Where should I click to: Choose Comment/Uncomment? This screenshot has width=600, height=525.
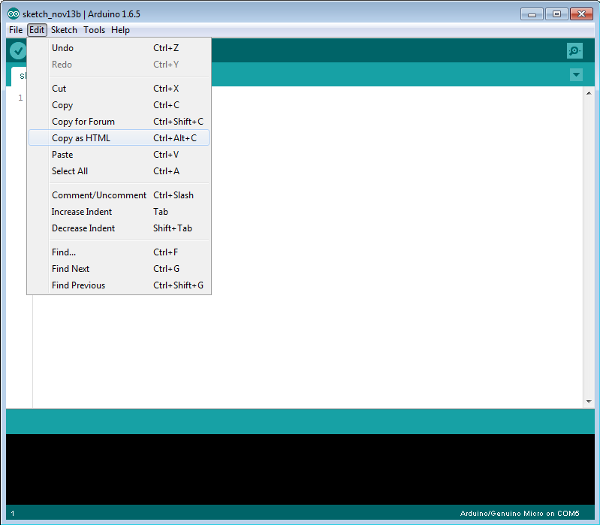pos(119,195)
